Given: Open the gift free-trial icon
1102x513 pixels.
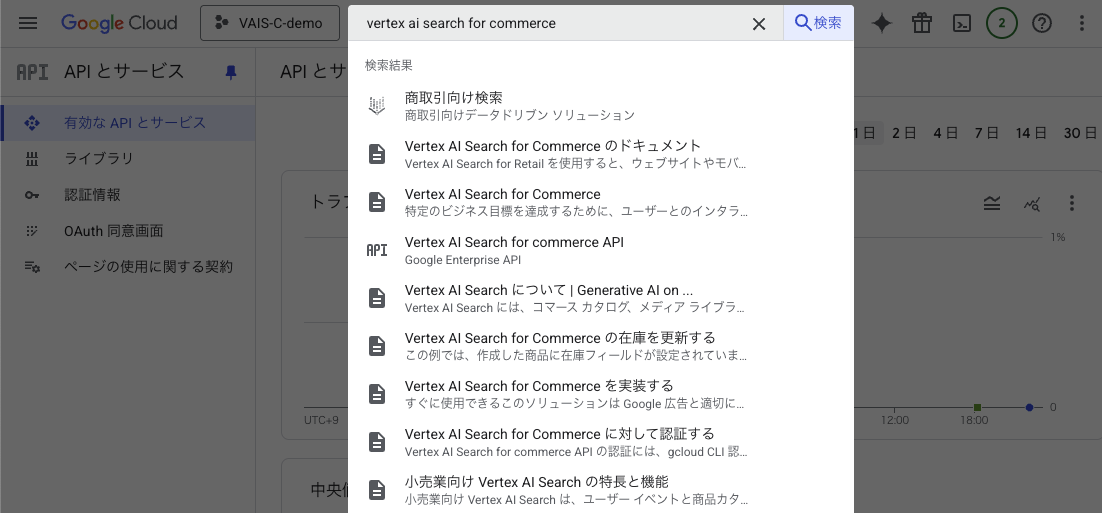Looking at the screenshot, I should (x=921, y=23).
